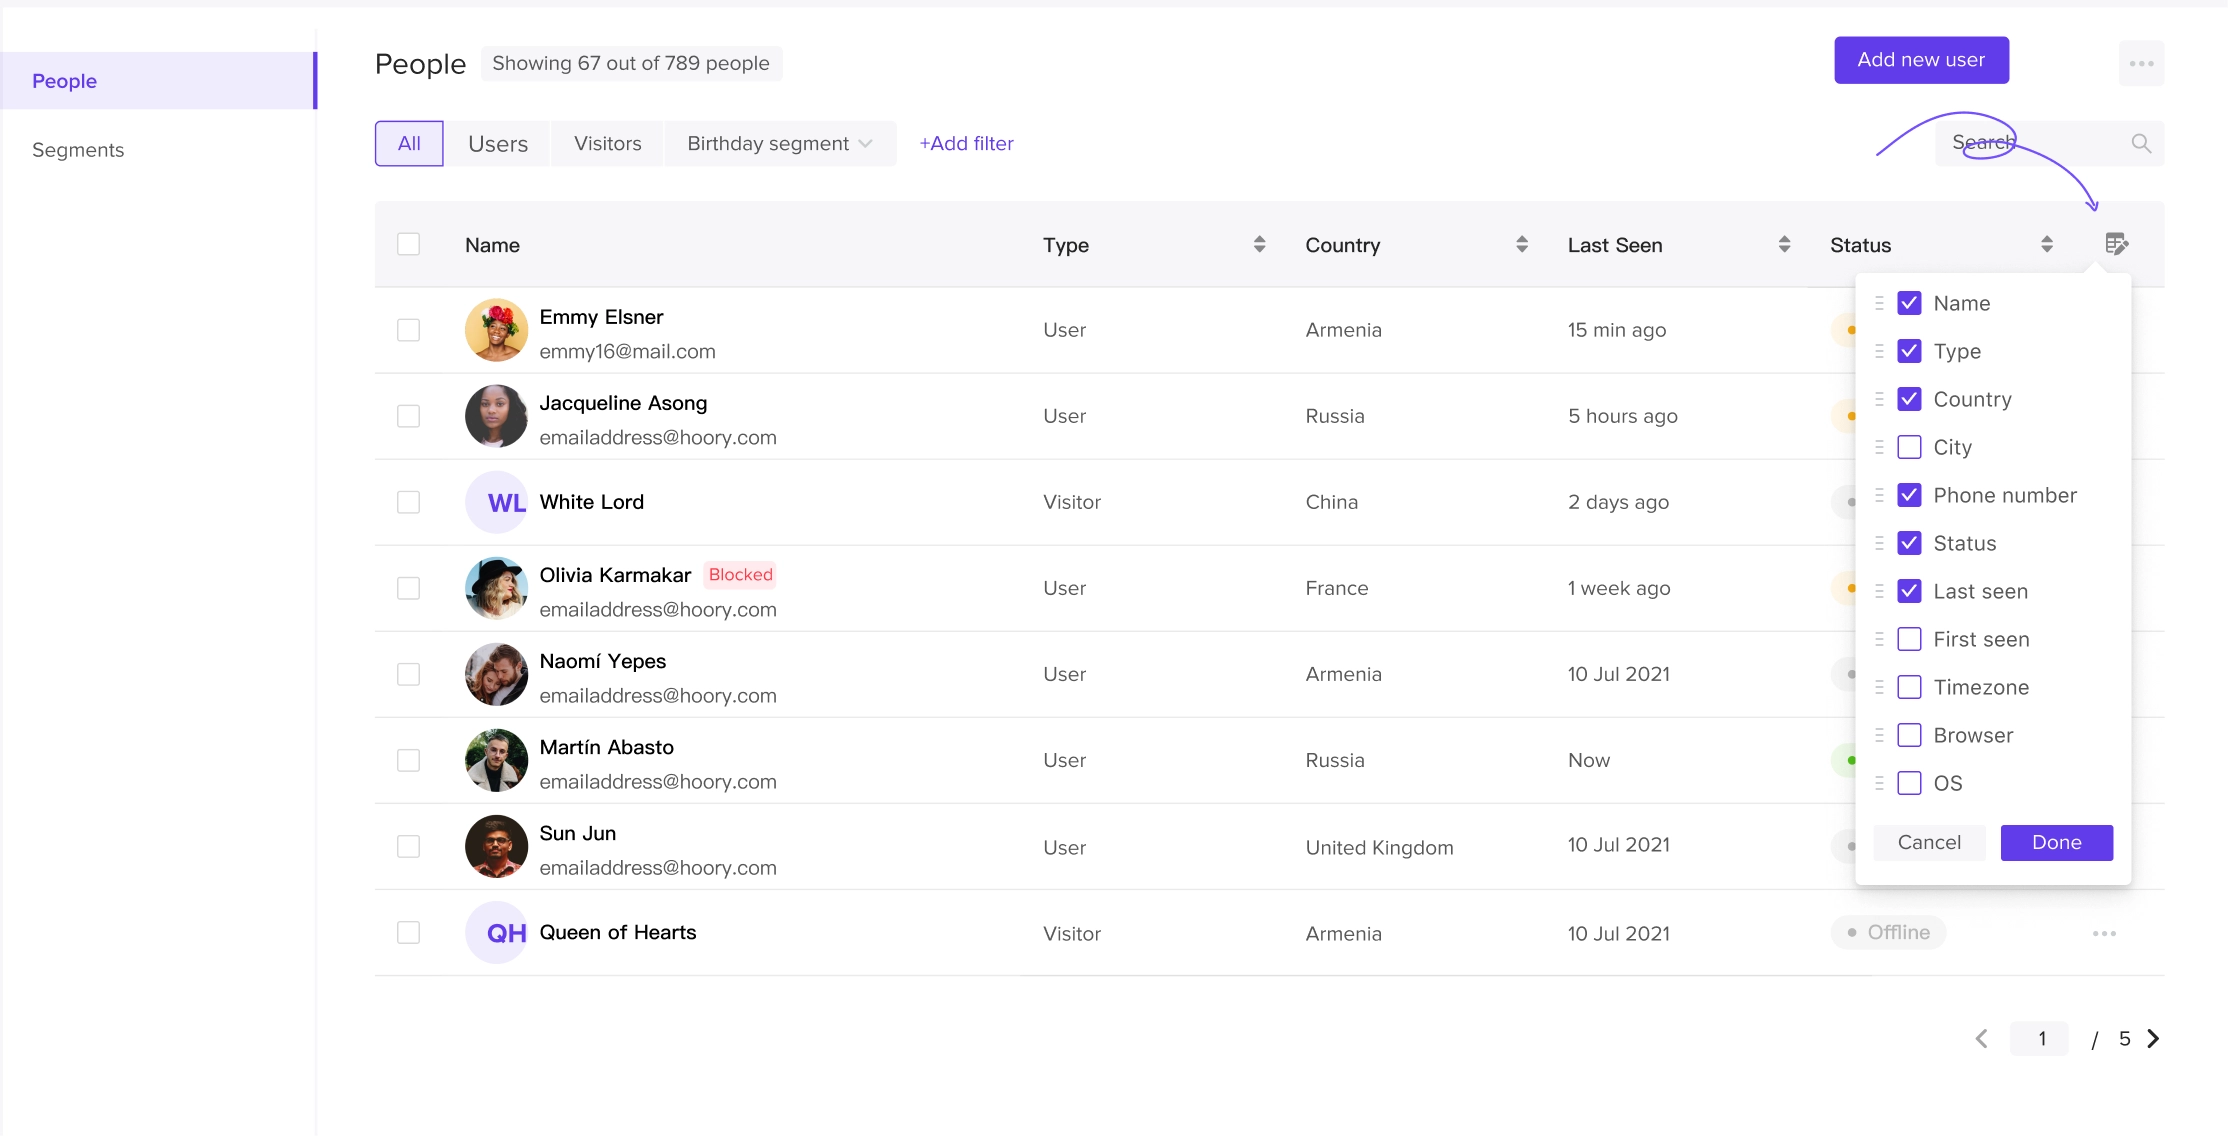
Task: Sort by Country column arrows
Action: click(1522, 244)
